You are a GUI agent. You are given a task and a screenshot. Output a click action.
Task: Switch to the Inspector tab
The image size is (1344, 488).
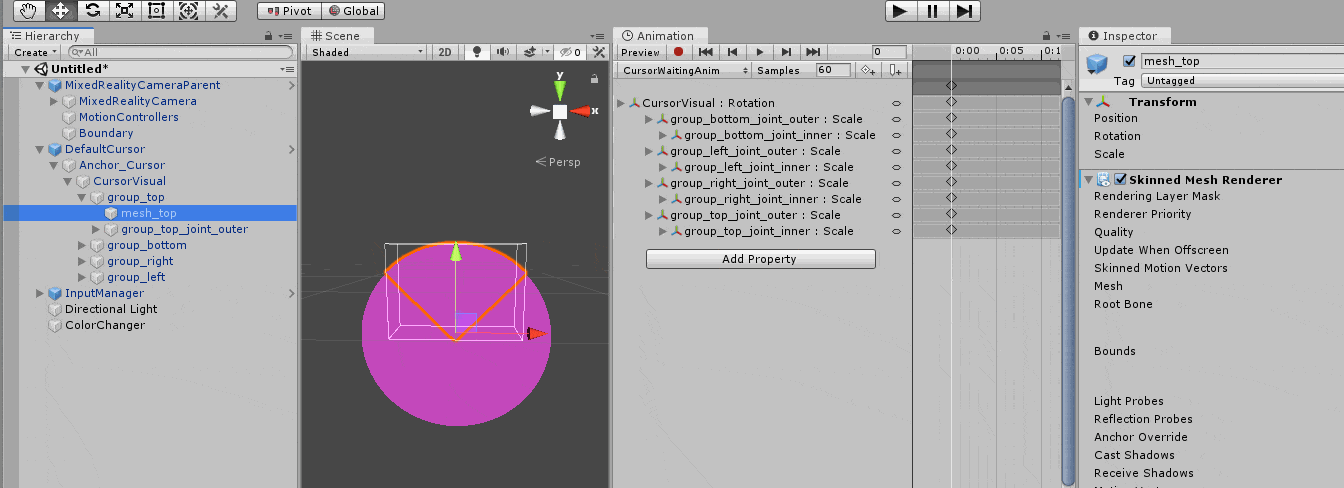point(1123,36)
